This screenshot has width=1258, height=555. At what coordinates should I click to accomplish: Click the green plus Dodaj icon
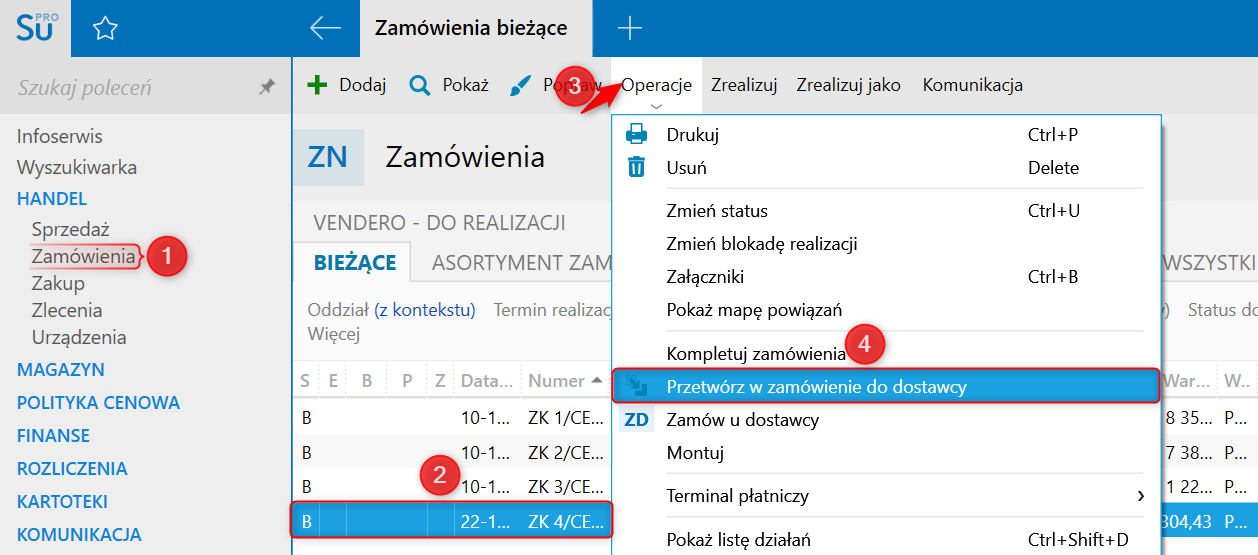[317, 85]
